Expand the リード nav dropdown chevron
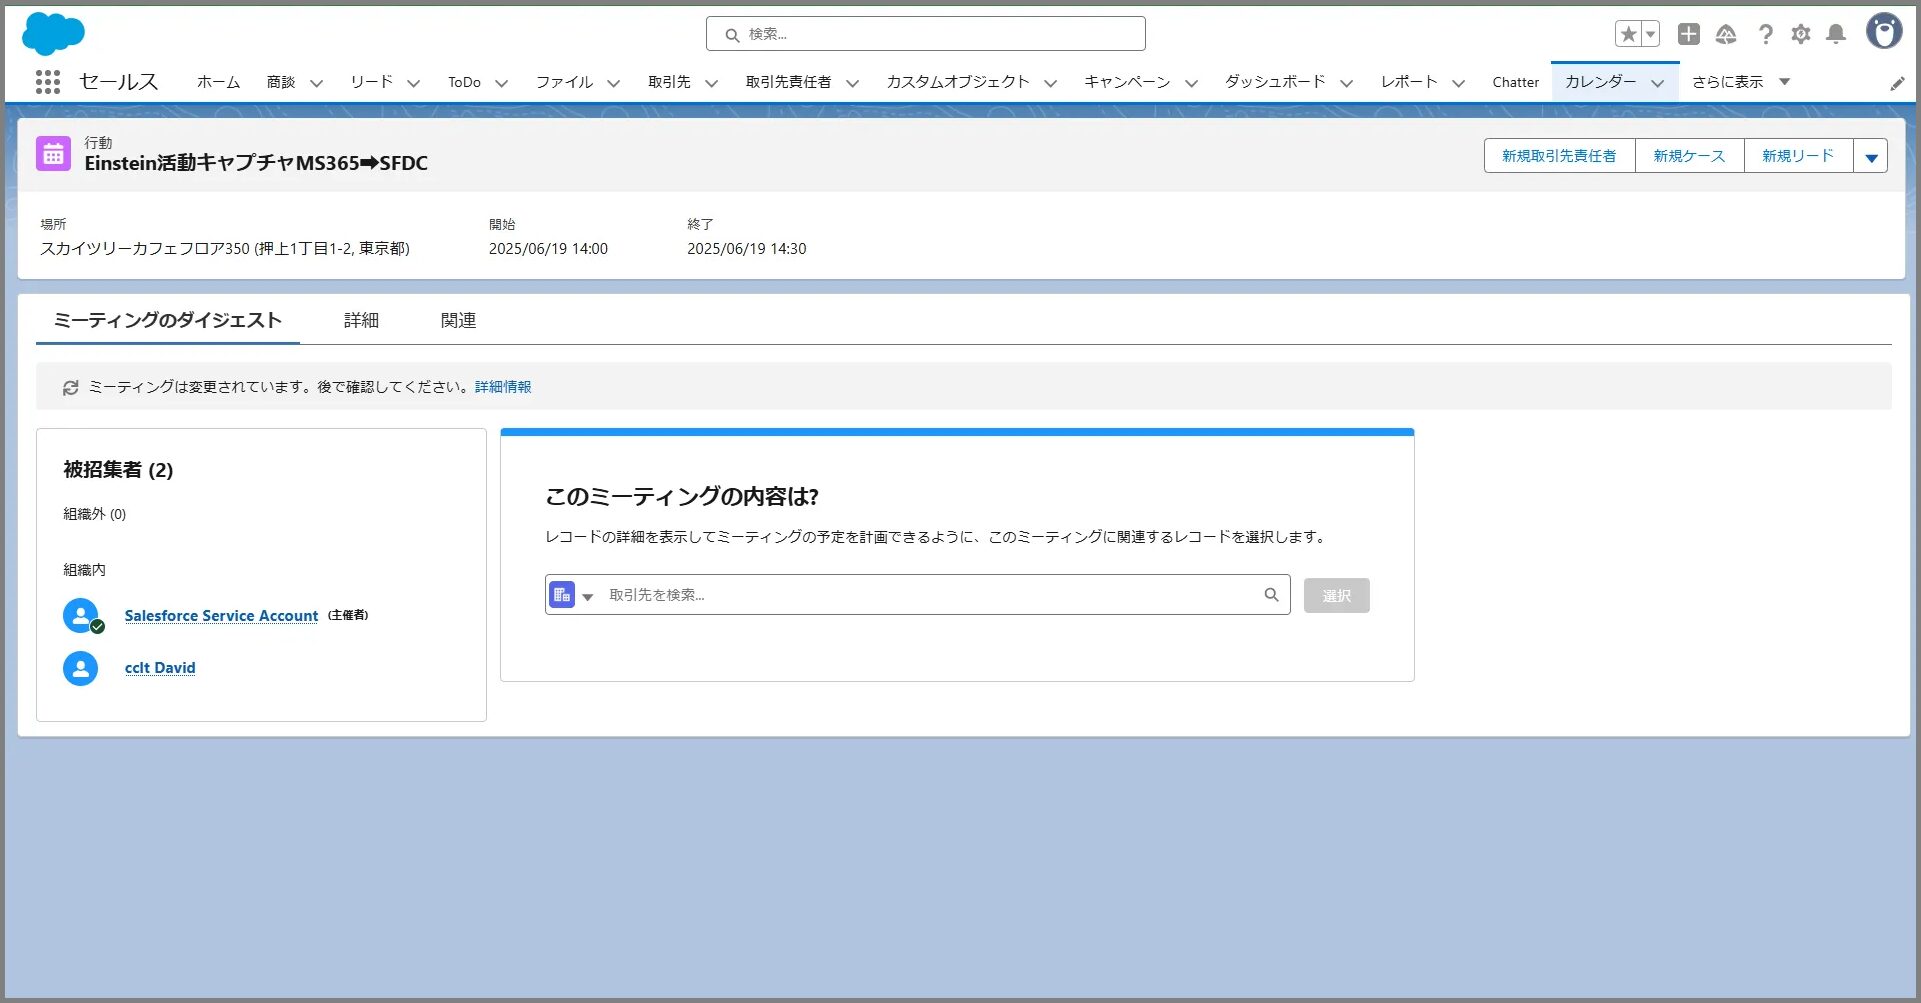This screenshot has width=1921, height=1003. 413,83
